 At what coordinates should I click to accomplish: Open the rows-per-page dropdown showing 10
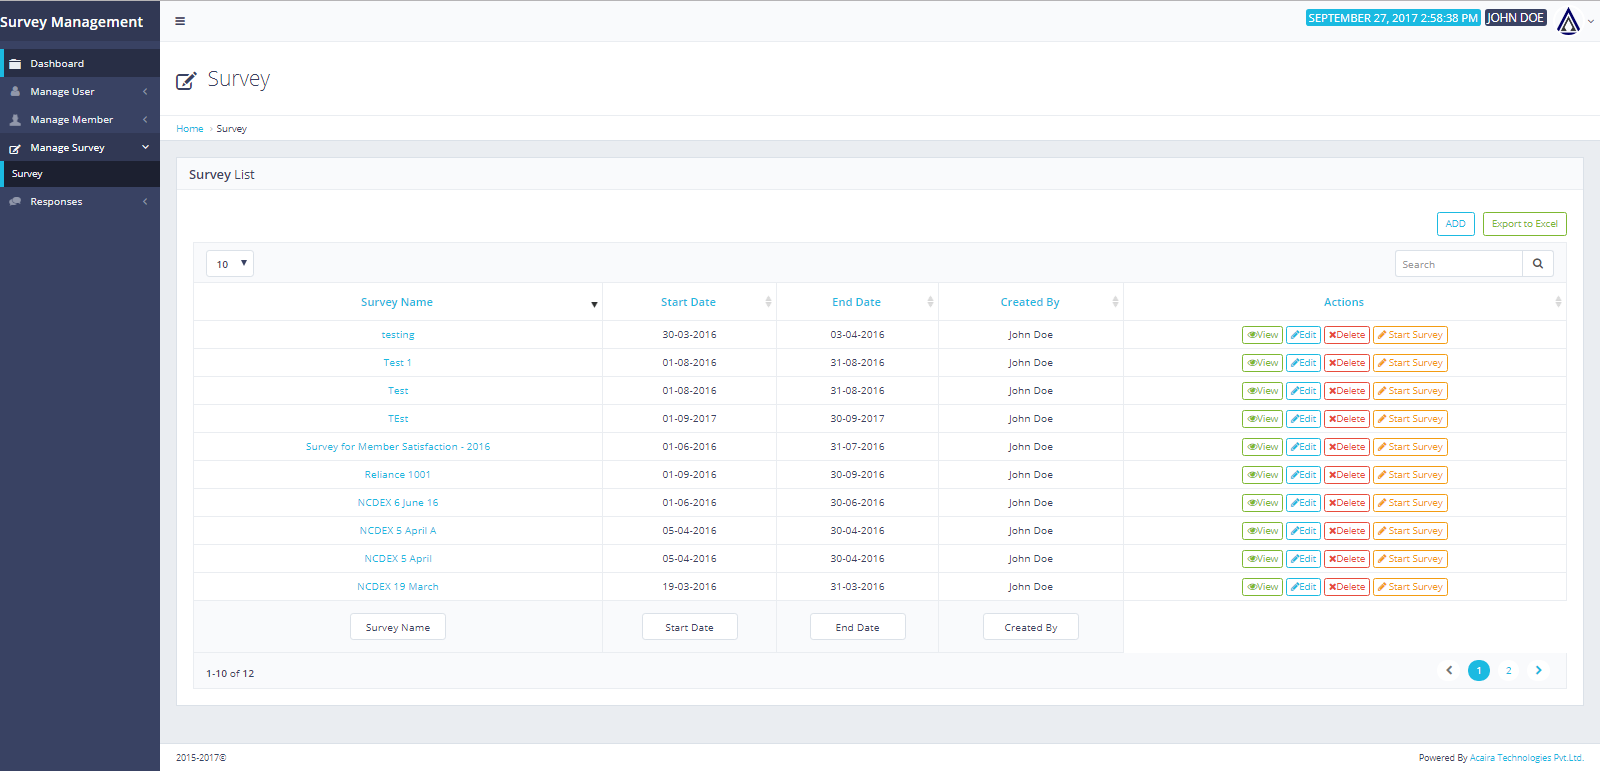point(230,264)
